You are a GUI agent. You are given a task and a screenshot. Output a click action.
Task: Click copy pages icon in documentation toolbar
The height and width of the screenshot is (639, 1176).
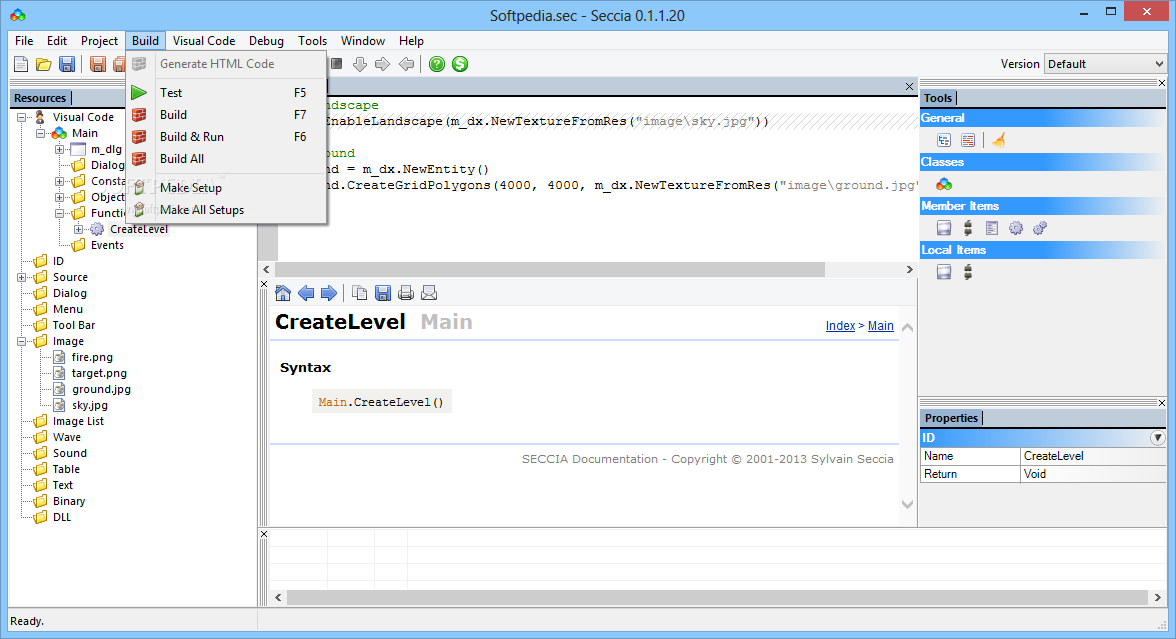[x=360, y=293]
